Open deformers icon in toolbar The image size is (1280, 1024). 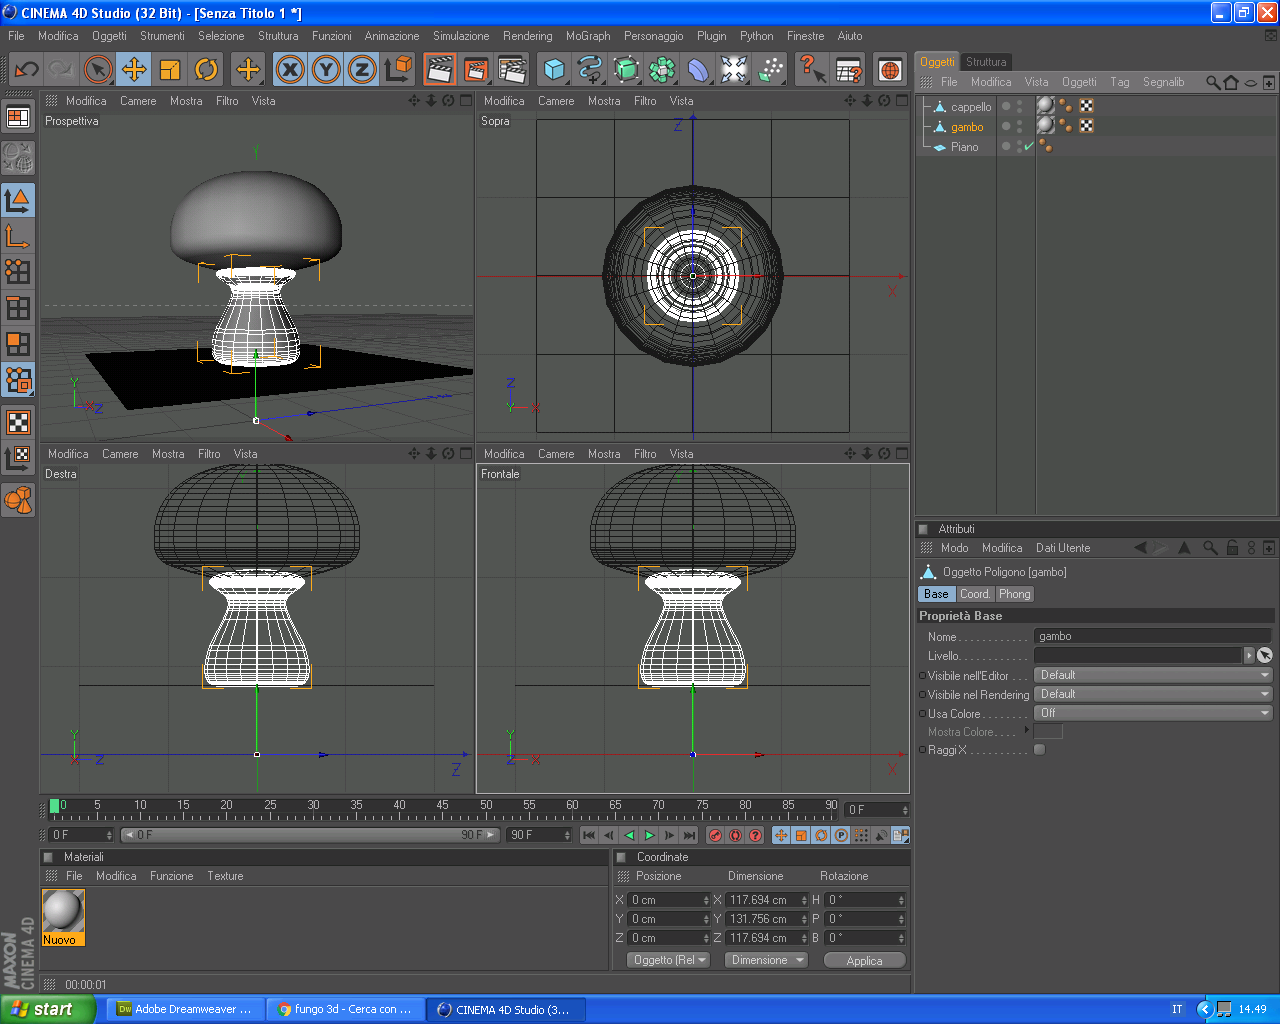click(698, 69)
